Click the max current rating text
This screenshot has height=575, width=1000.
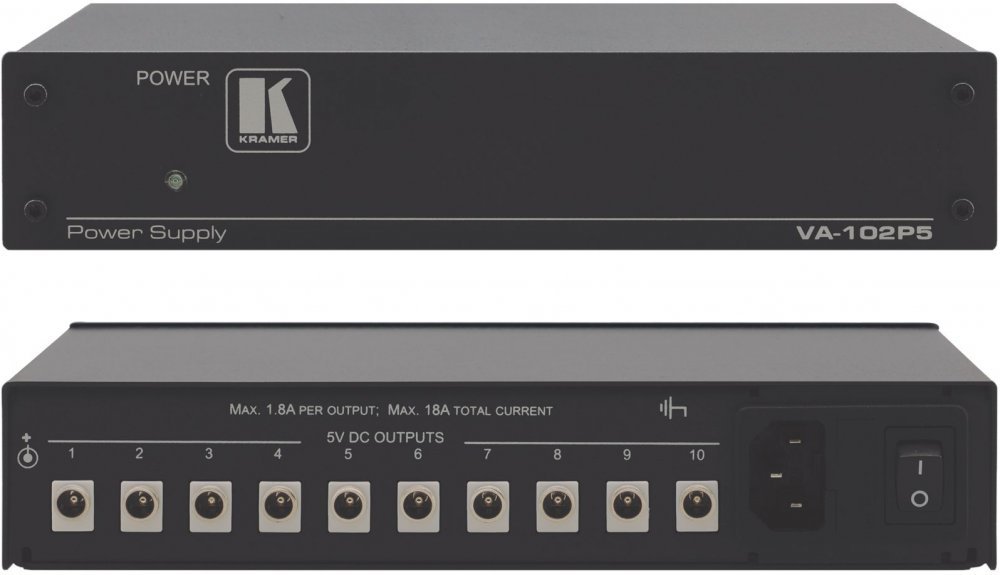[389, 410]
